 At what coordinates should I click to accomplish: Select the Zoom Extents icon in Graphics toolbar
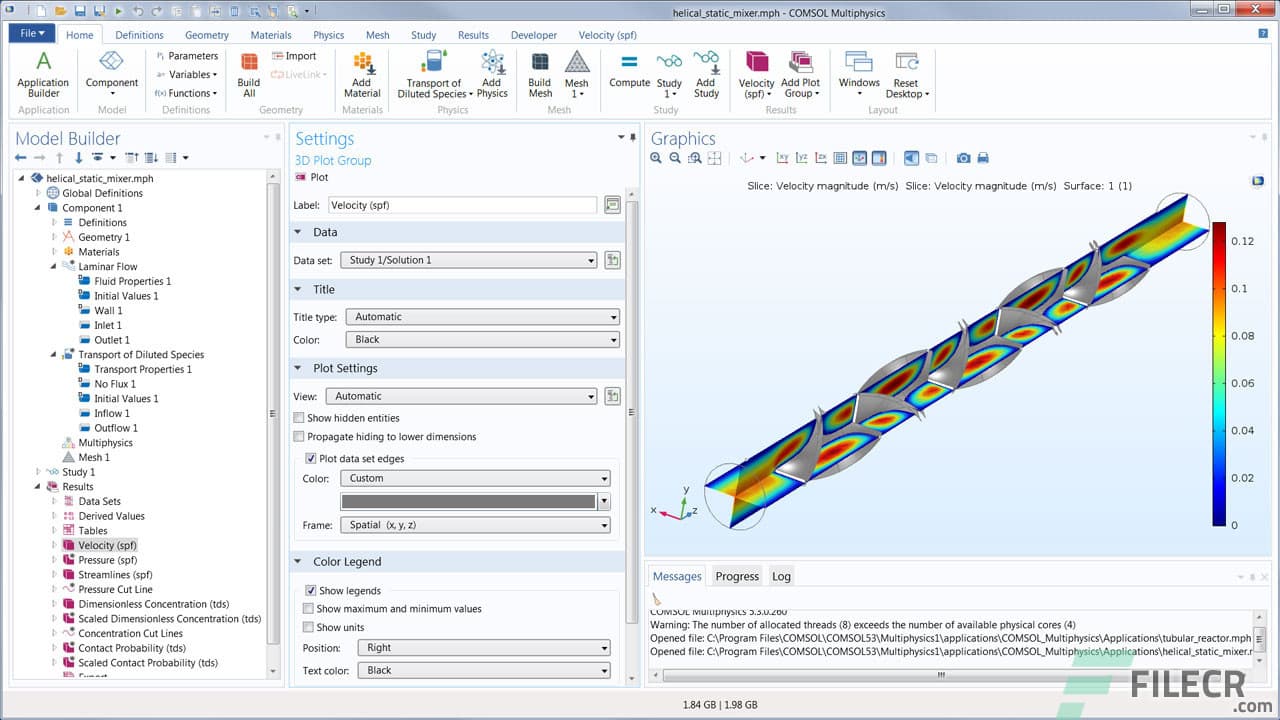[x=714, y=158]
